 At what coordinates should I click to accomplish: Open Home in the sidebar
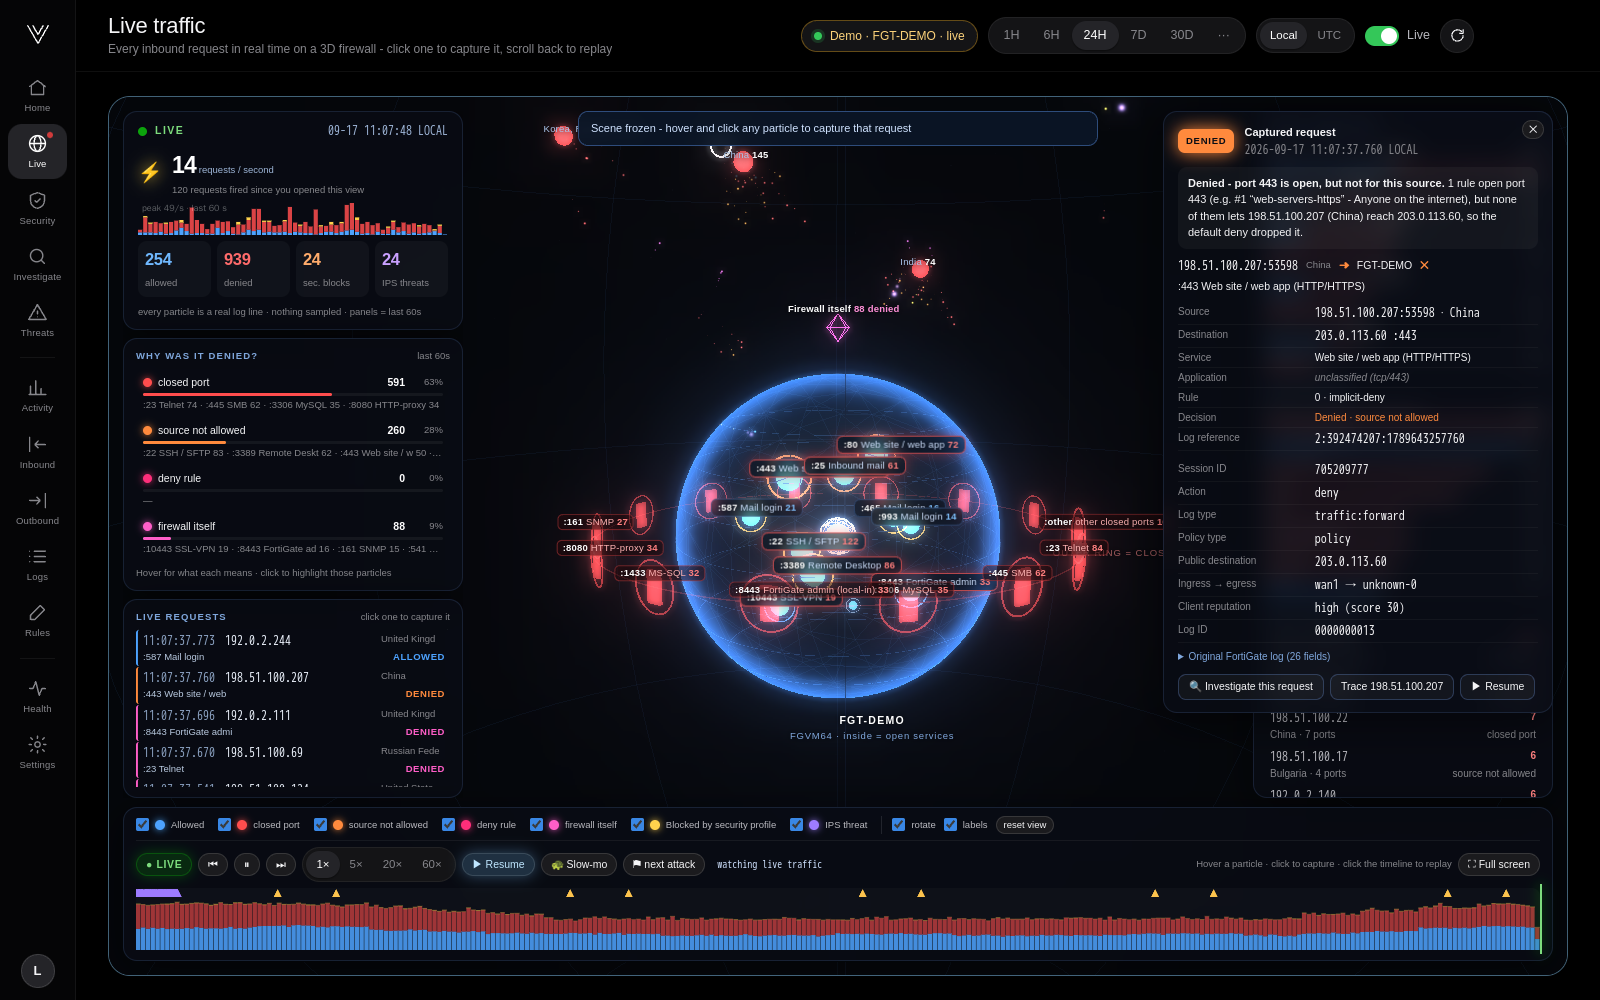tap(37, 95)
